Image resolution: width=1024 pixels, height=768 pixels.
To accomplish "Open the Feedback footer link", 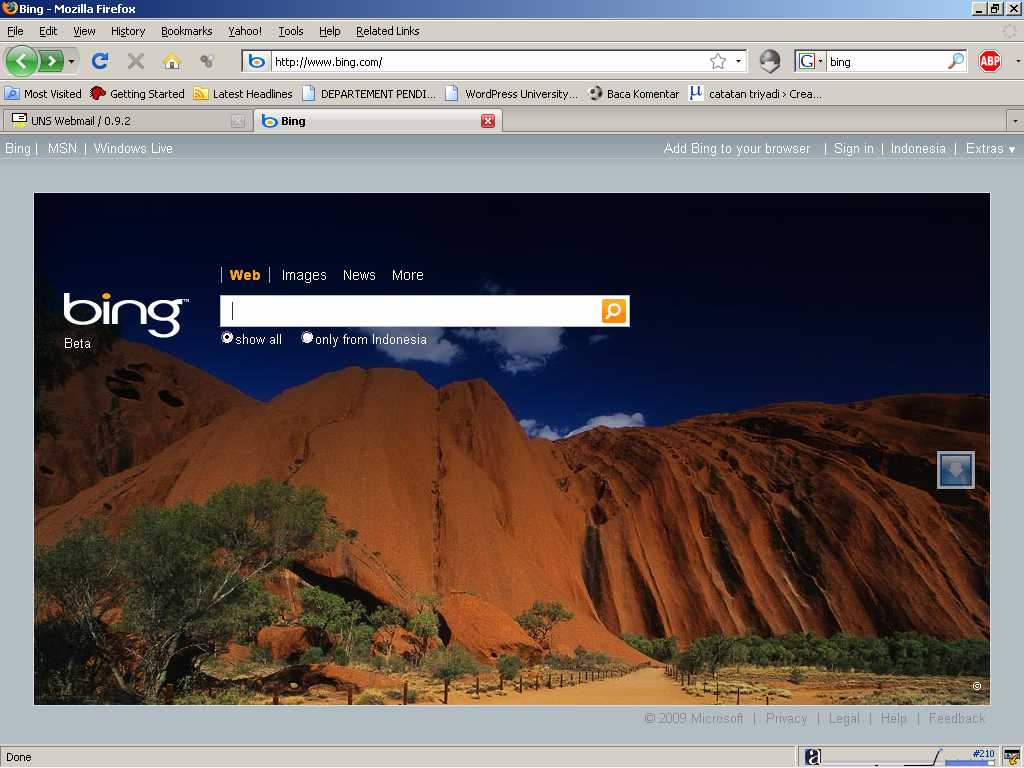I will point(957,718).
